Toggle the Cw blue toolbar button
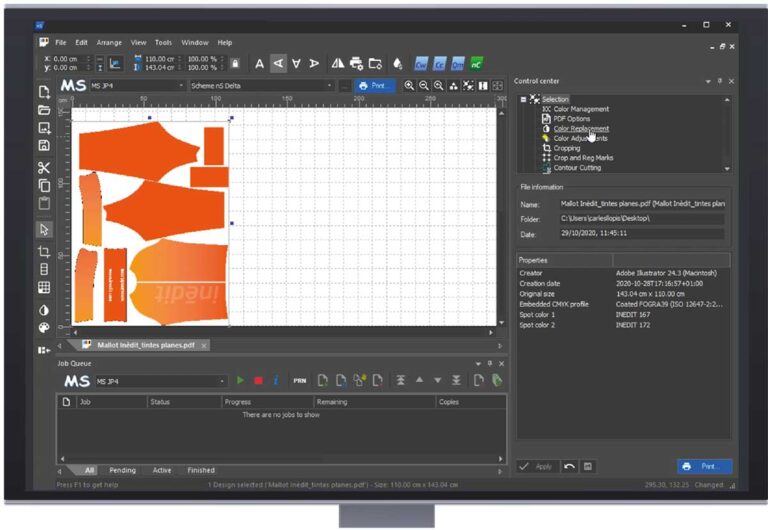768x530 pixels. coord(421,64)
